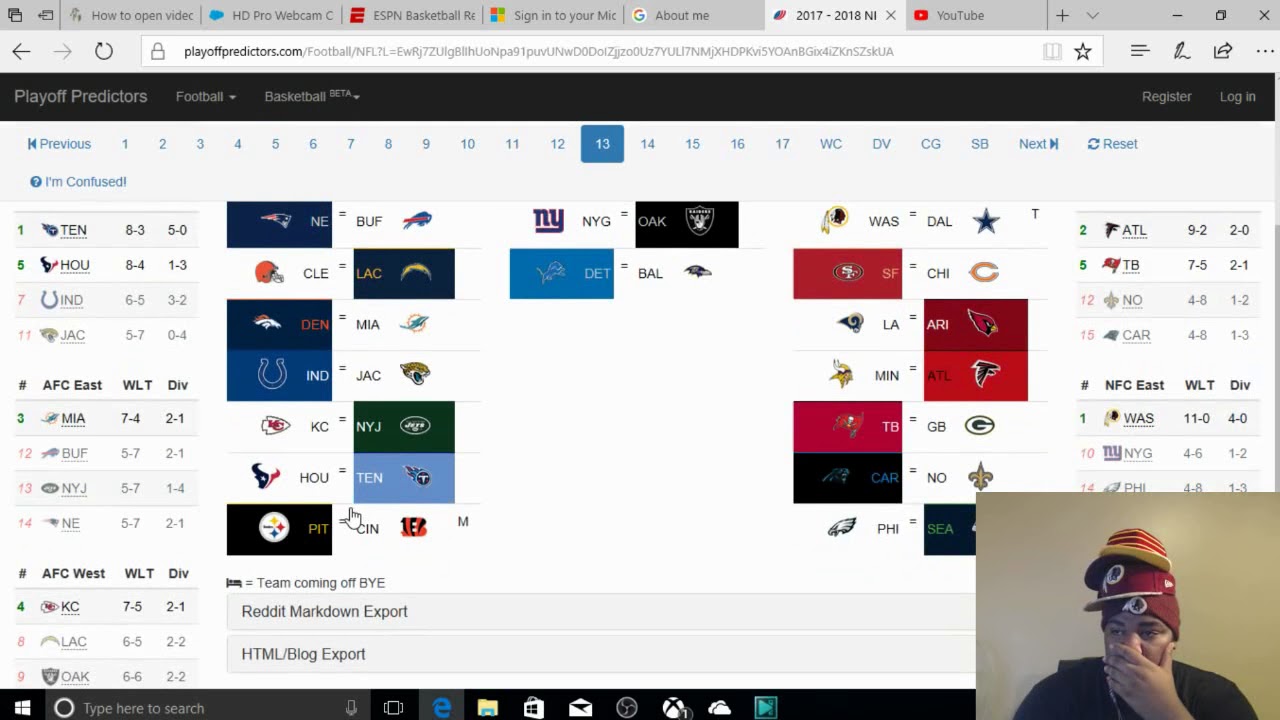
Task: Pick Buffalo Bills logo in NE matchup
Action: [417, 221]
